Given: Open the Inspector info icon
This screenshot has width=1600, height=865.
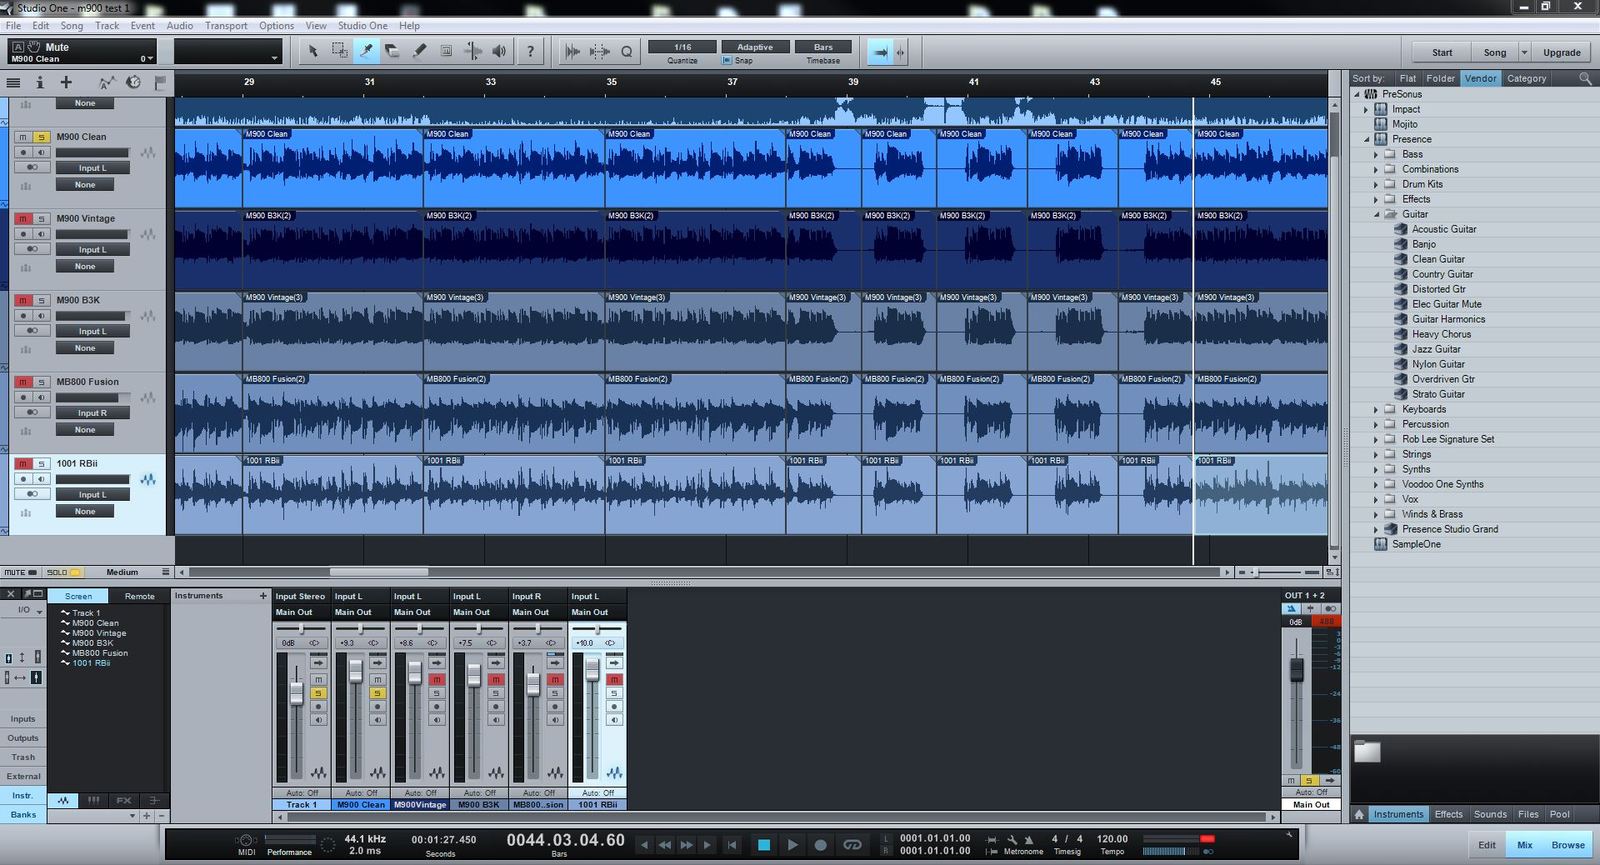Looking at the screenshot, I should click(x=40, y=82).
